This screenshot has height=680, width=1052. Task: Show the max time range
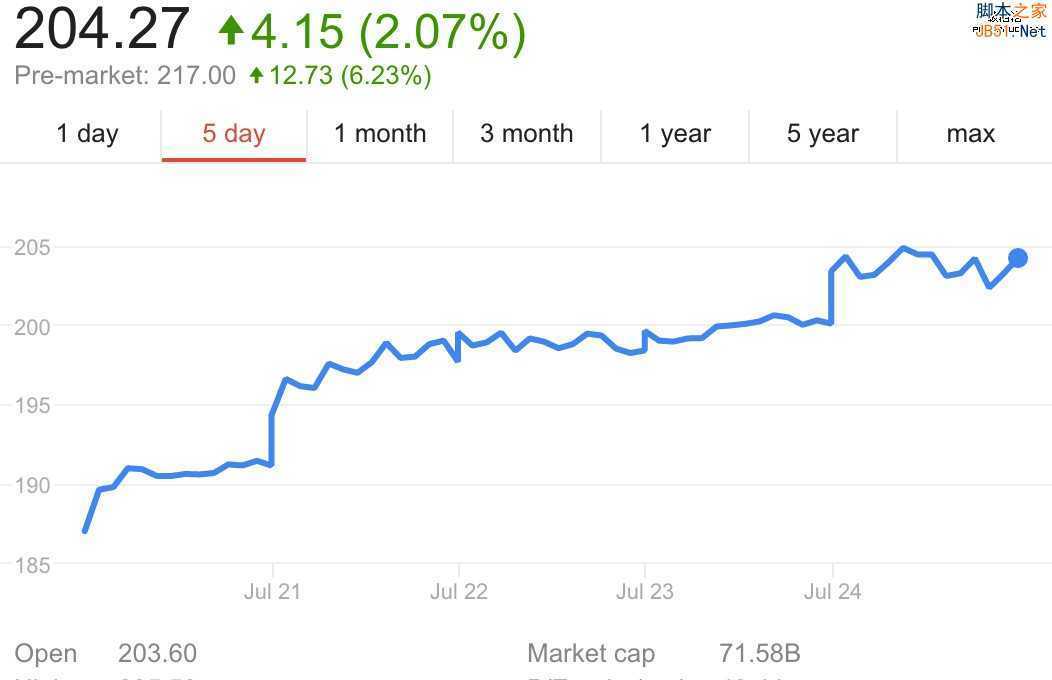click(971, 134)
